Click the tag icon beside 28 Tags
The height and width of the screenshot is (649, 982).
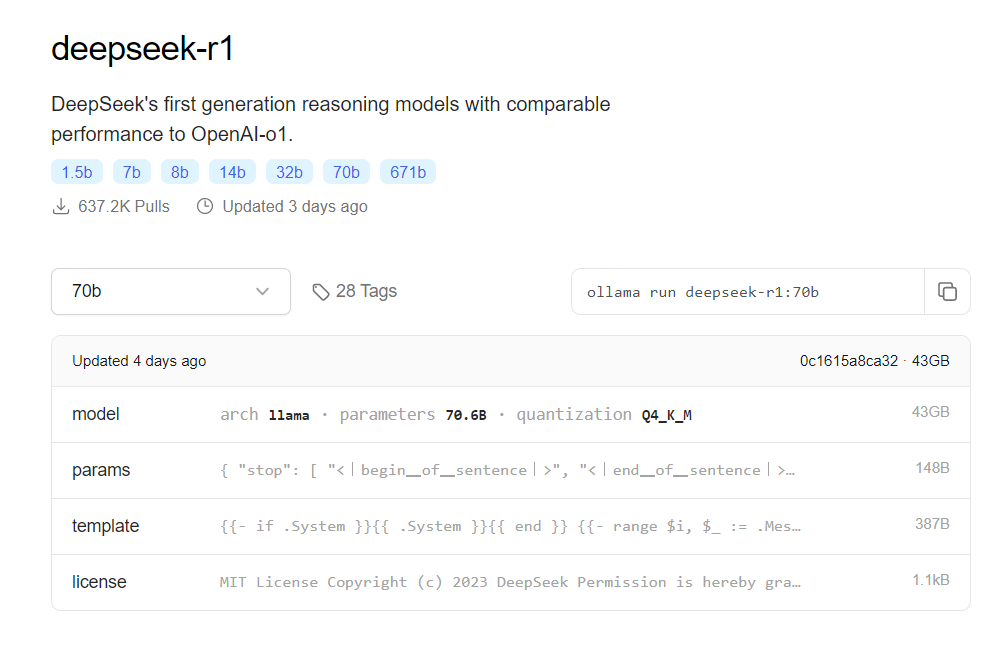pos(321,292)
